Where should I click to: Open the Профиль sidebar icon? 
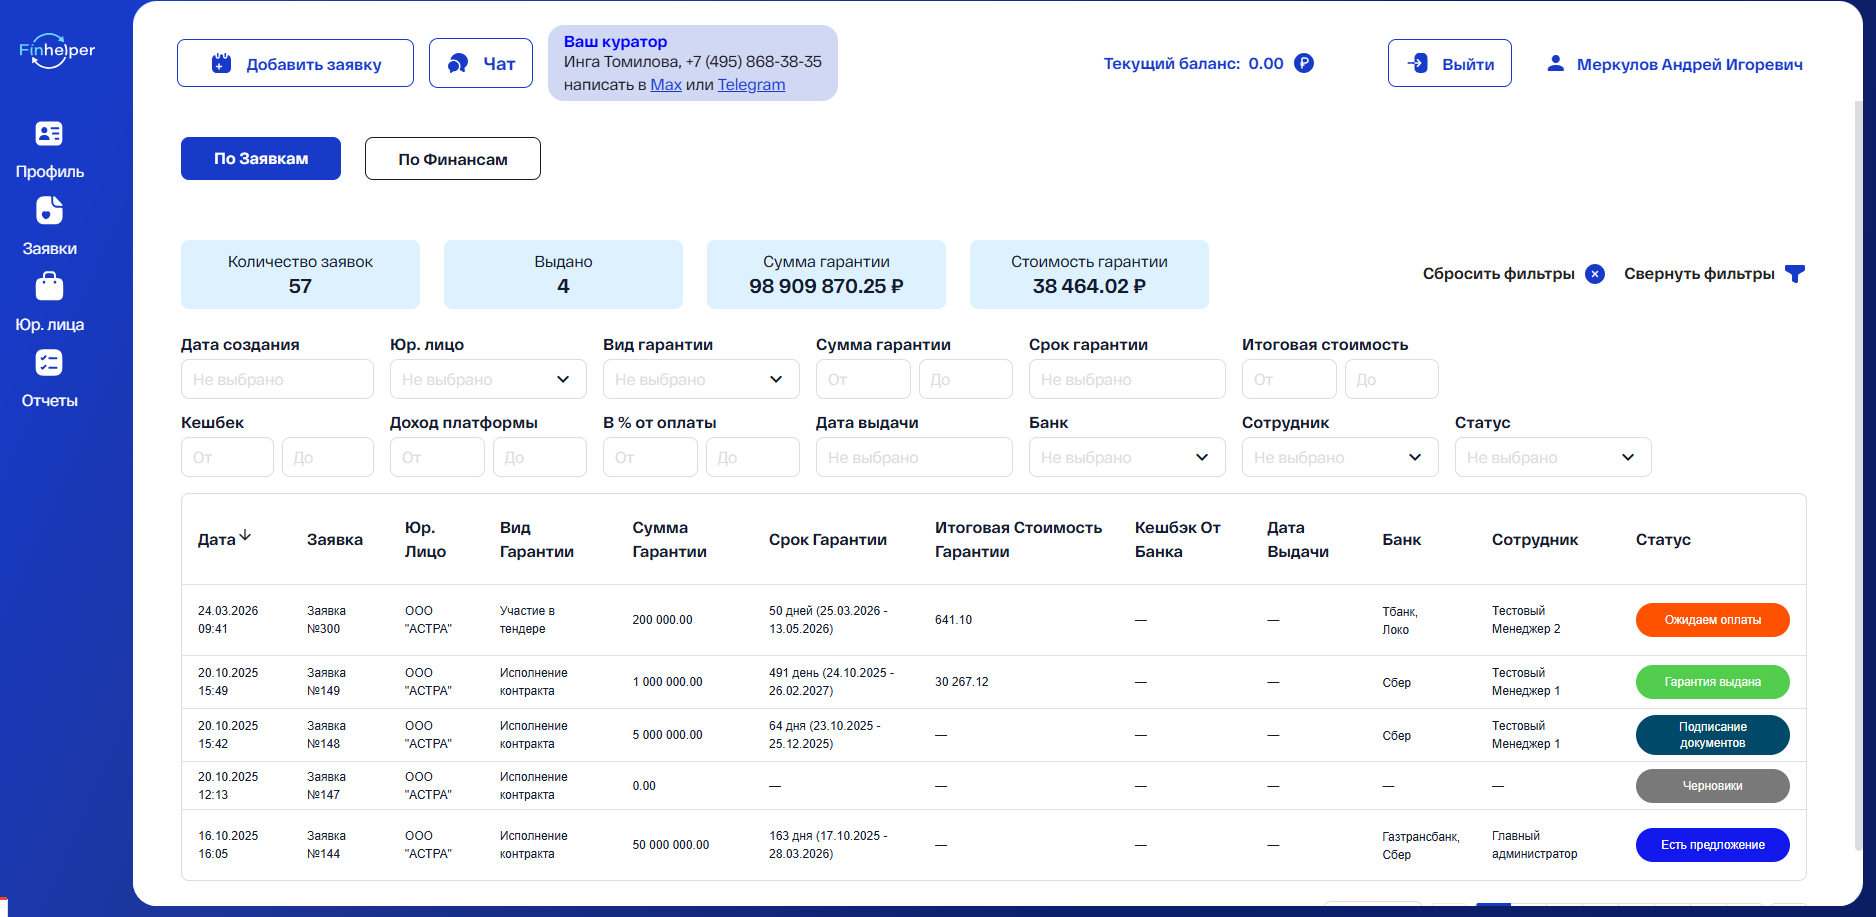[49, 134]
